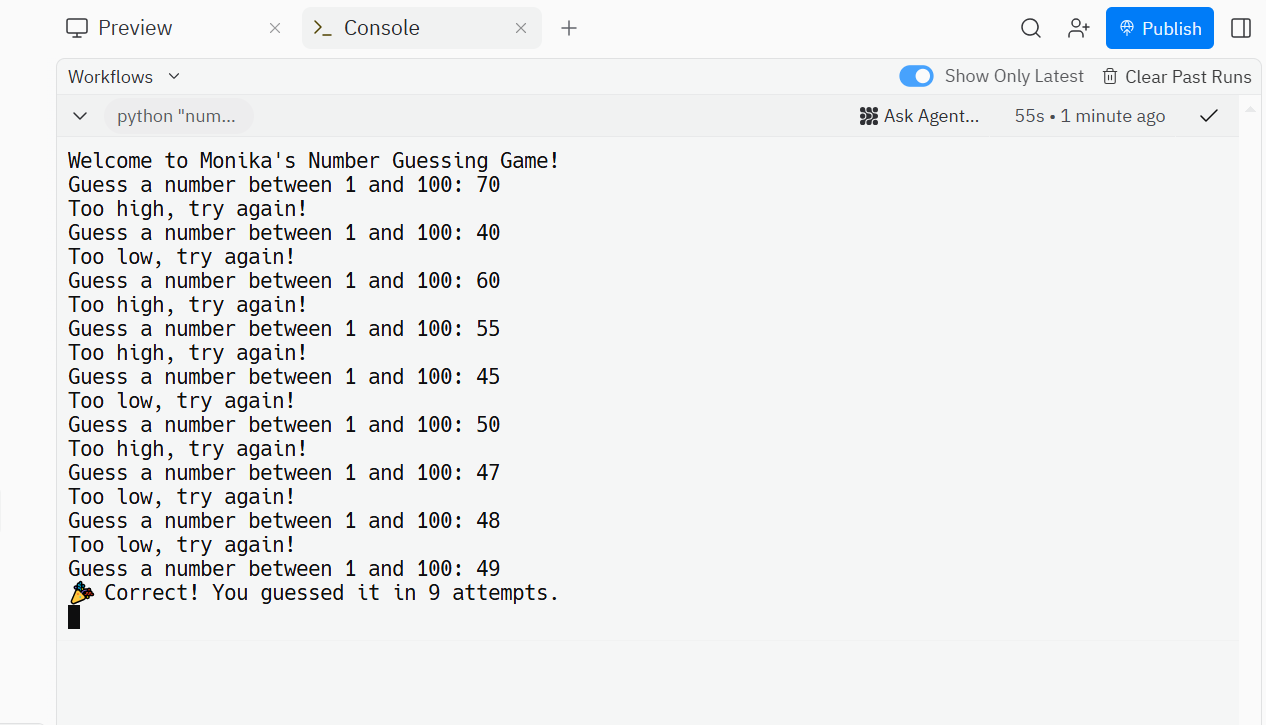The height and width of the screenshot is (725, 1266).
Task: Click Clear Past Runs
Action: click(x=1188, y=76)
